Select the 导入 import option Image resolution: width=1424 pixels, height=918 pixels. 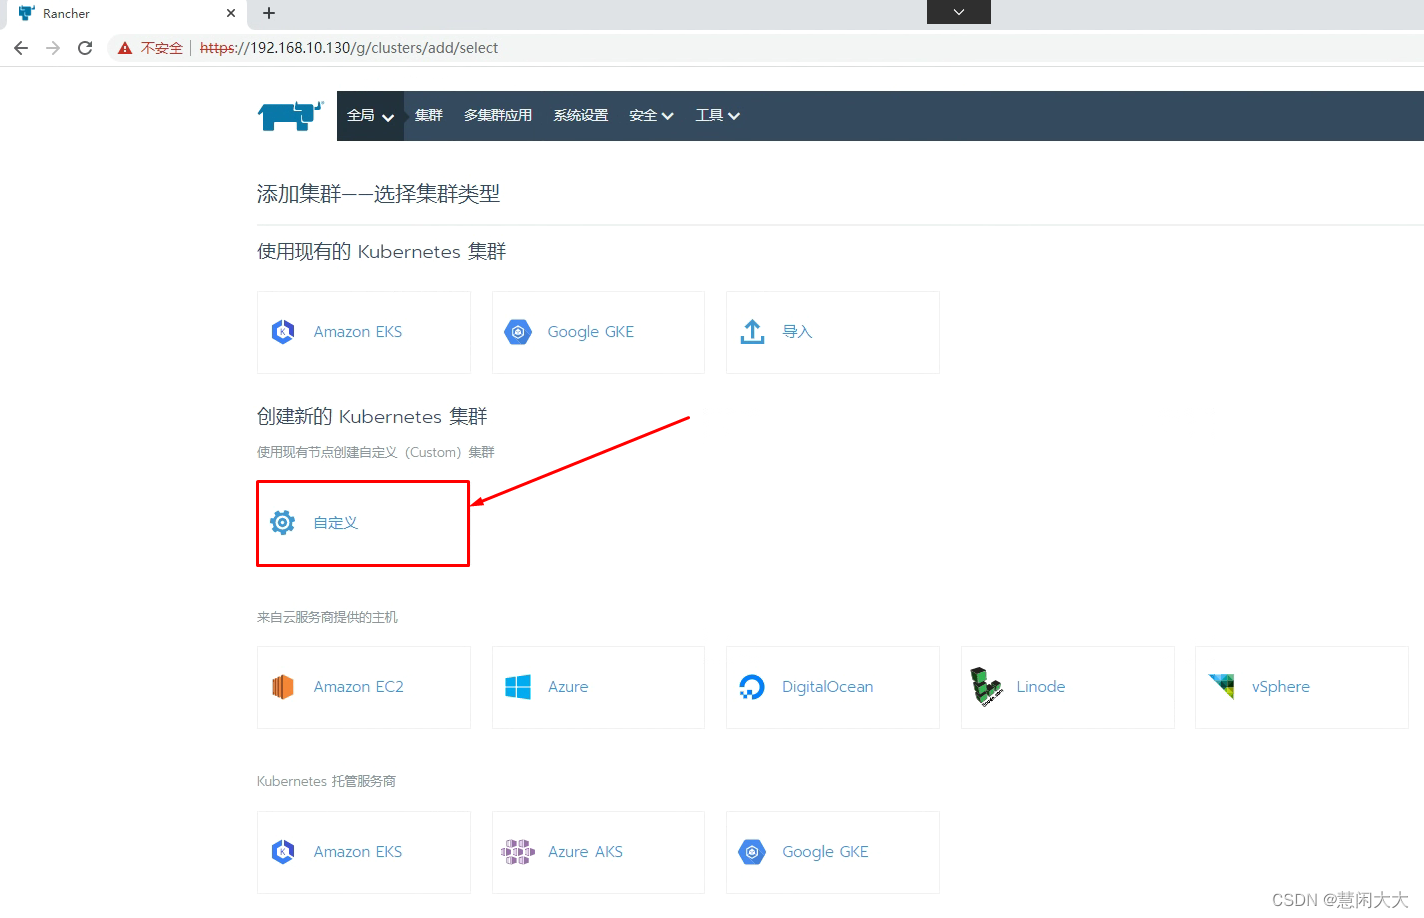click(x=797, y=332)
